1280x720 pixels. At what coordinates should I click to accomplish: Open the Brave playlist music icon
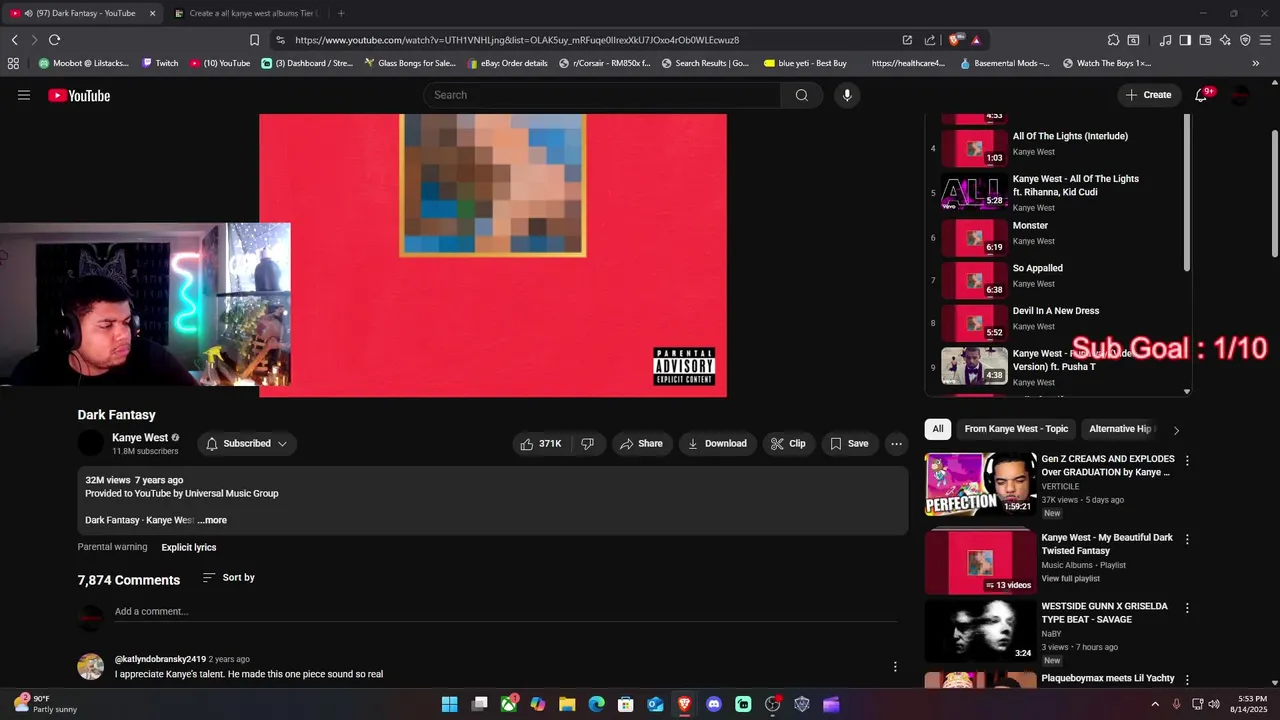[x=1165, y=40]
